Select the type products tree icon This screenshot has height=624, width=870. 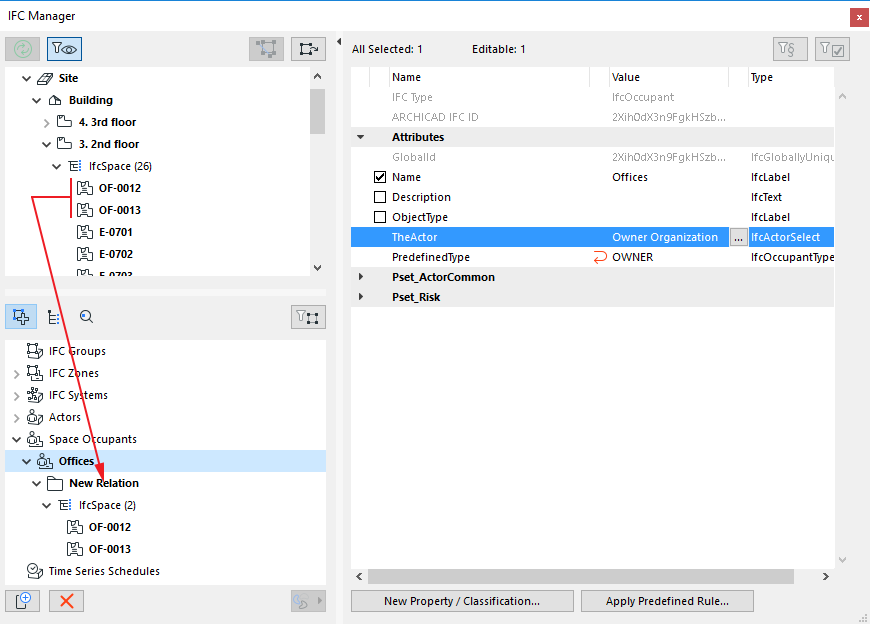click(54, 317)
